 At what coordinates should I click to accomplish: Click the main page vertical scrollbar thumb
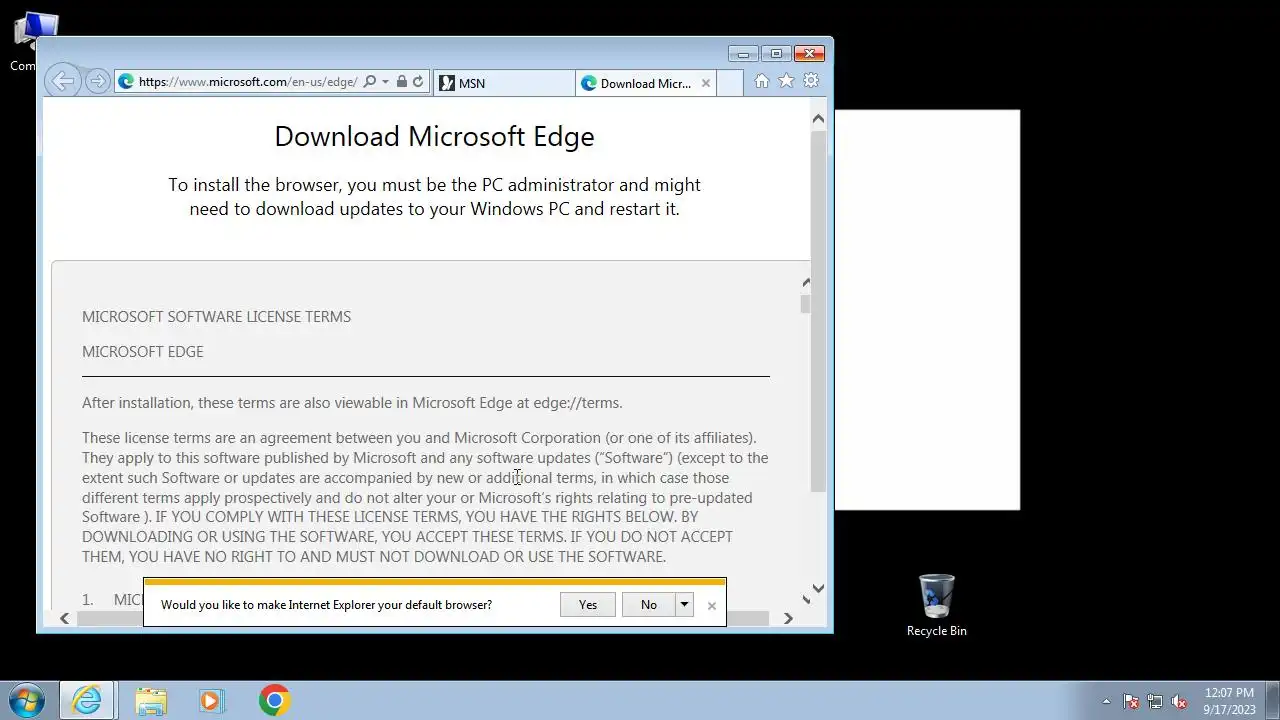pyautogui.click(x=818, y=310)
